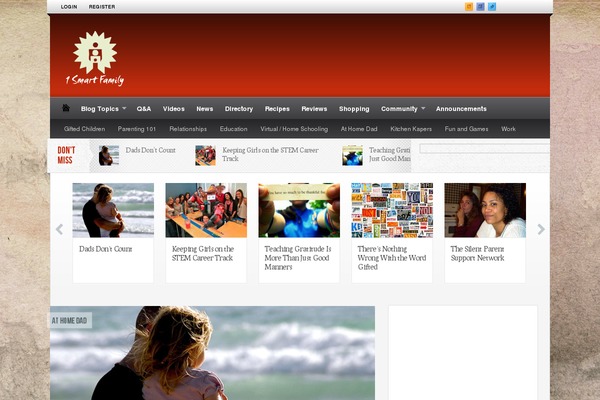This screenshot has height=400, width=600.
Task: Open Dads Don't Count ticker headline
Action: pyautogui.click(x=150, y=150)
